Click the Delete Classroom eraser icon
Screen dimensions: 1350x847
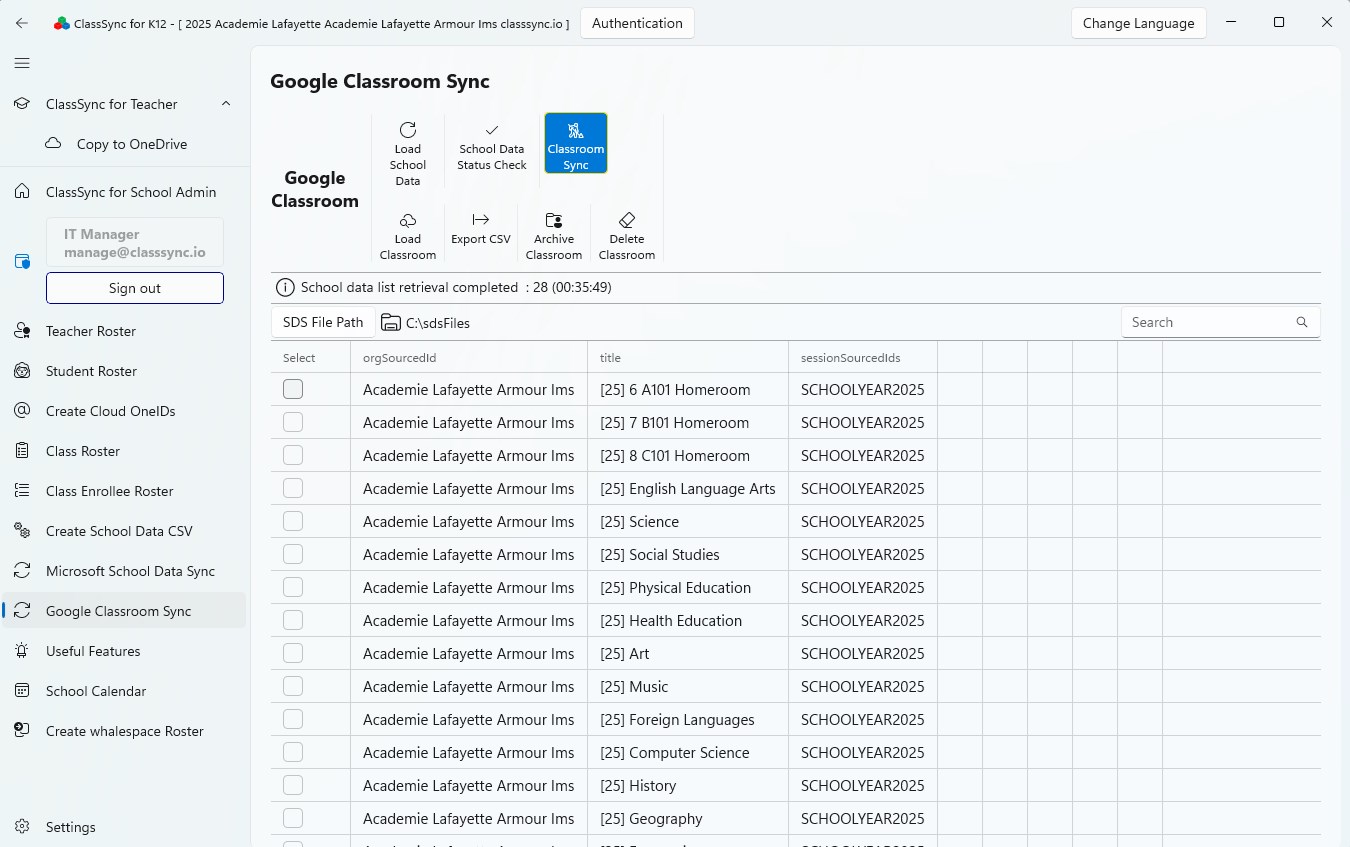tap(627, 220)
